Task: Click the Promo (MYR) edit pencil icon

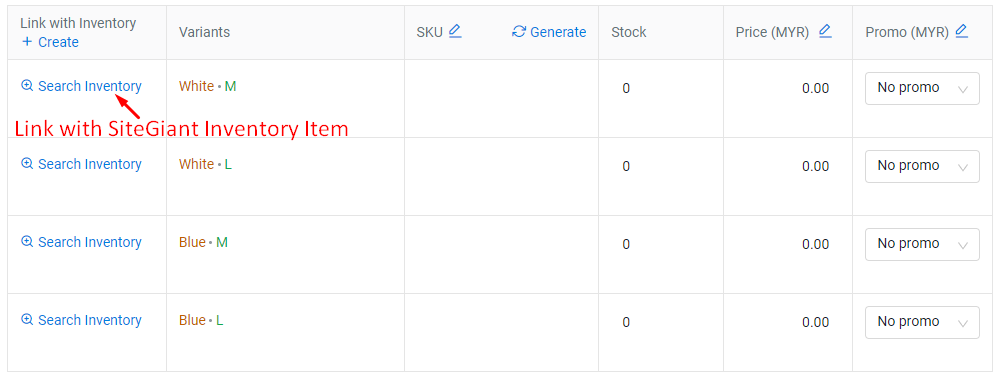Action: click(x=961, y=31)
